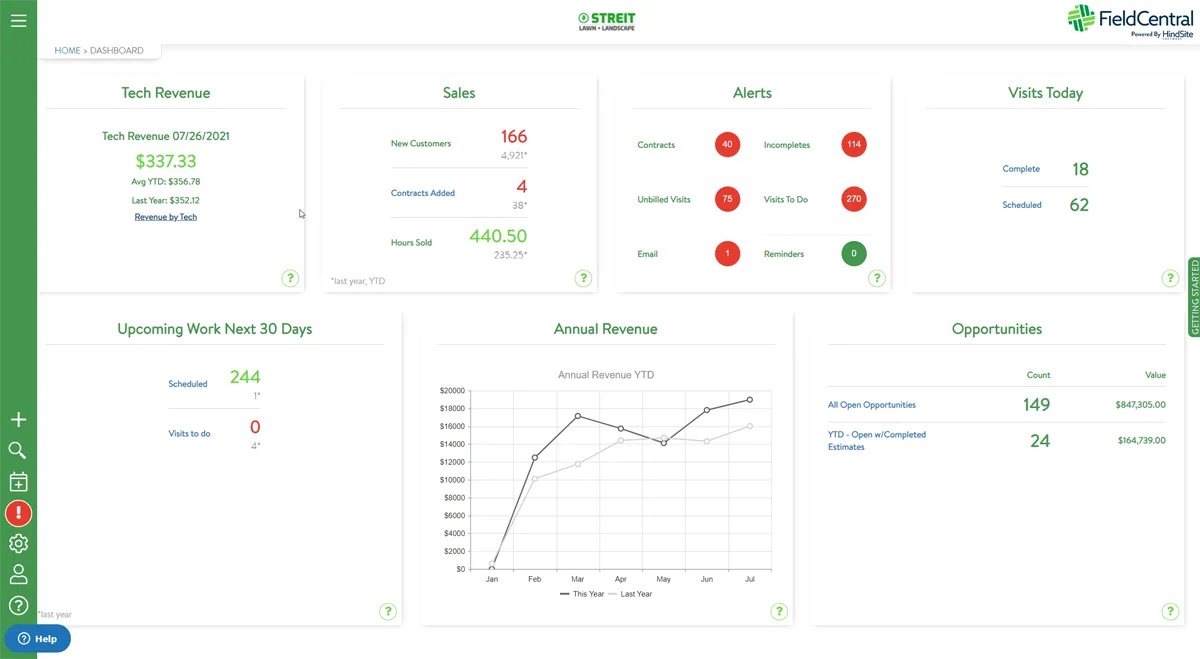The width and height of the screenshot is (1200, 659).
Task: Click the red alert exclamation icon
Action: tap(18, 513)
